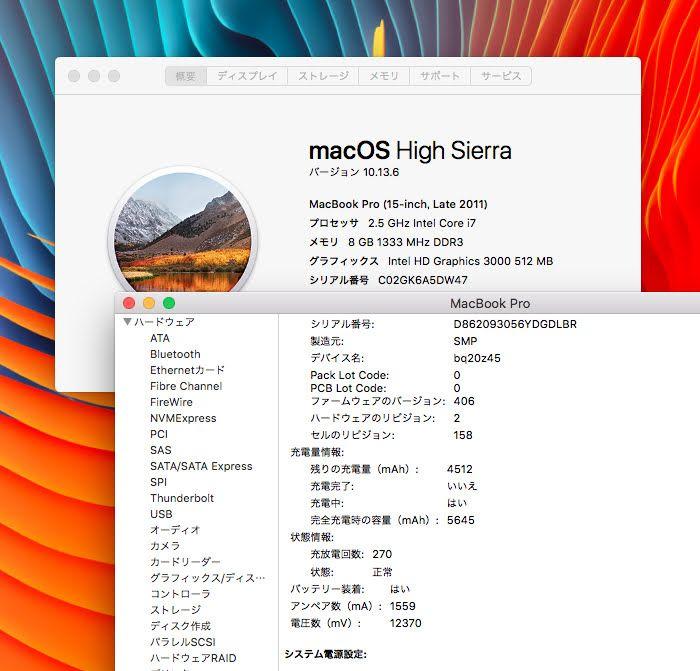The image size is (700, 671).
Task: Click the device name bq20z45
Action: (x=477, y=358)
